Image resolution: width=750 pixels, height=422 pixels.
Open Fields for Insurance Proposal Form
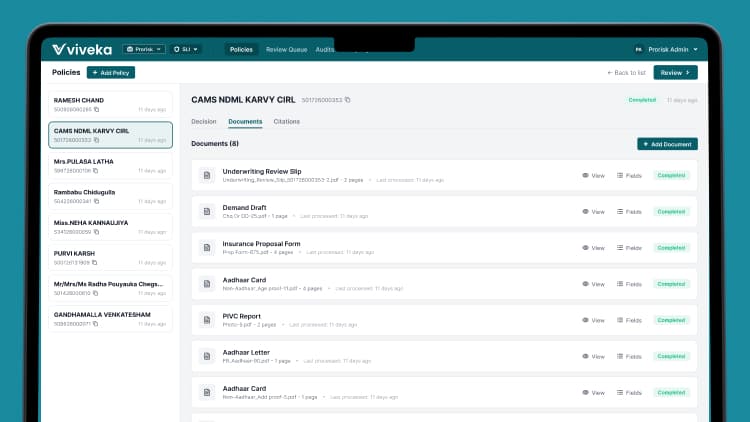[629, 248]
